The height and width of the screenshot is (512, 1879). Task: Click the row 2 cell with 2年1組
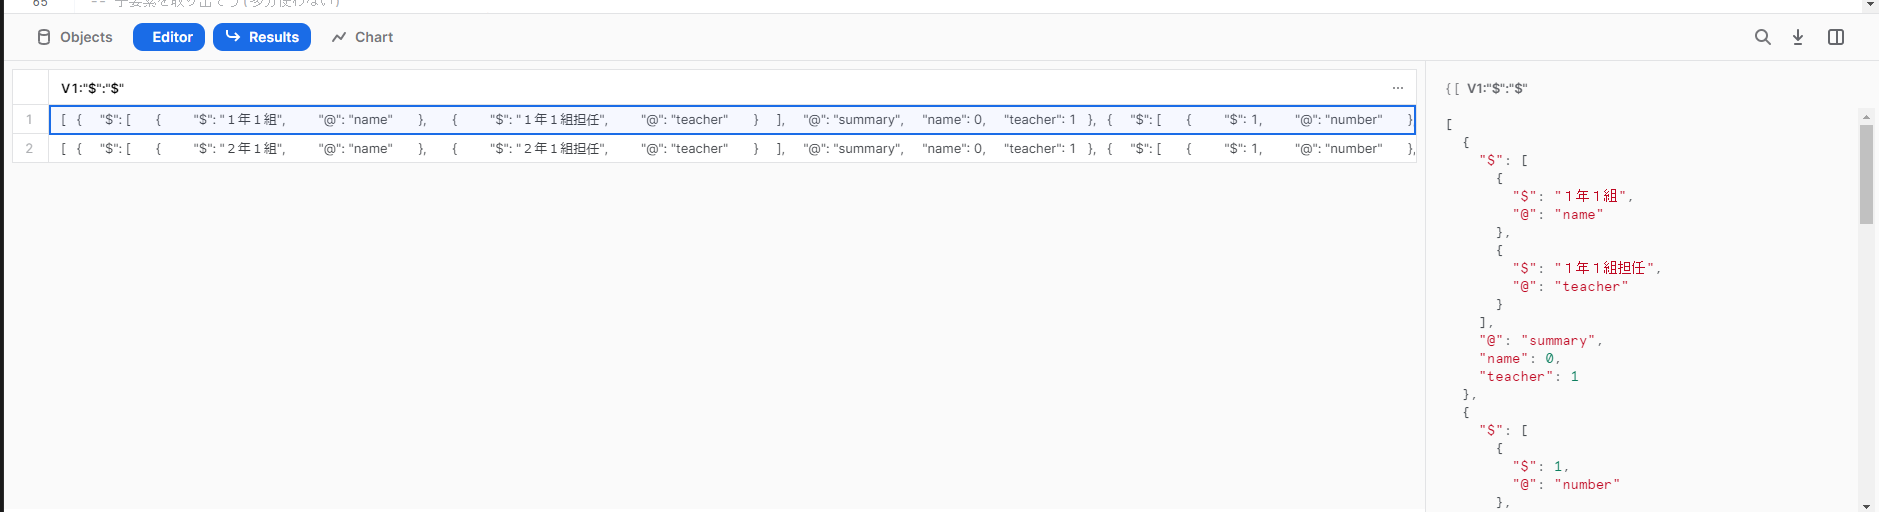pos(732,149)
